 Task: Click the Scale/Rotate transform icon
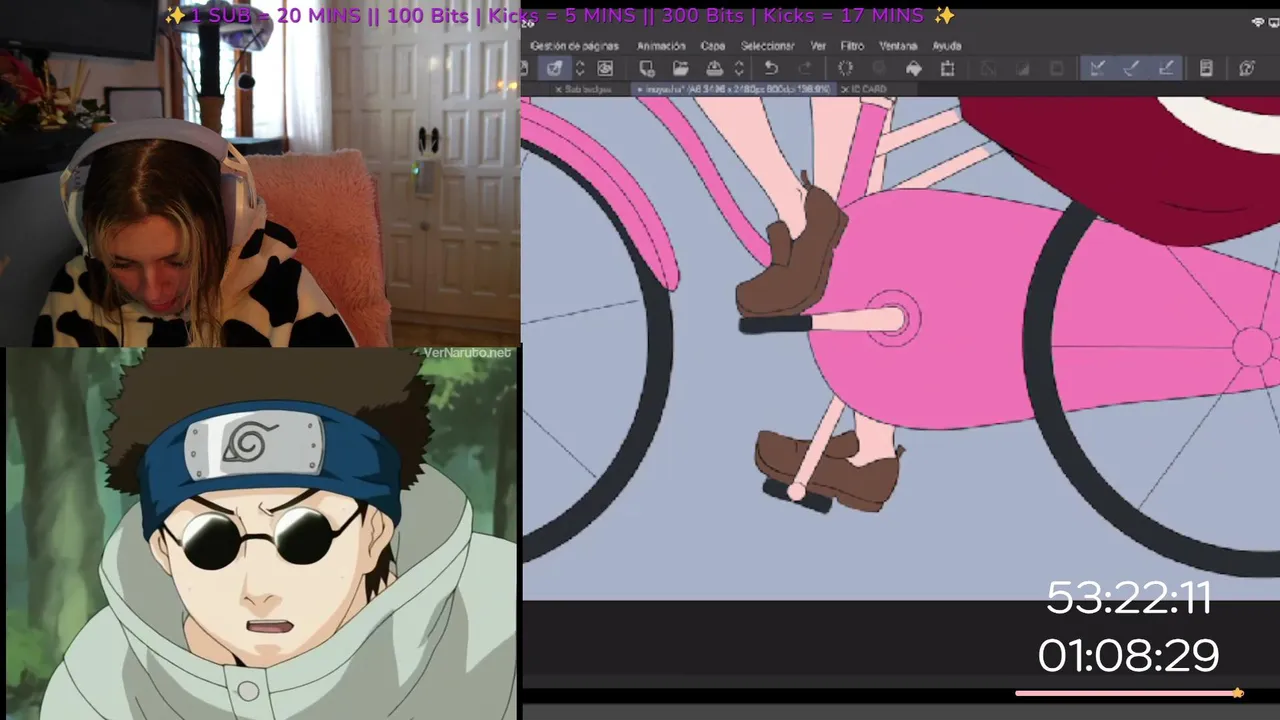pos(948,68)
